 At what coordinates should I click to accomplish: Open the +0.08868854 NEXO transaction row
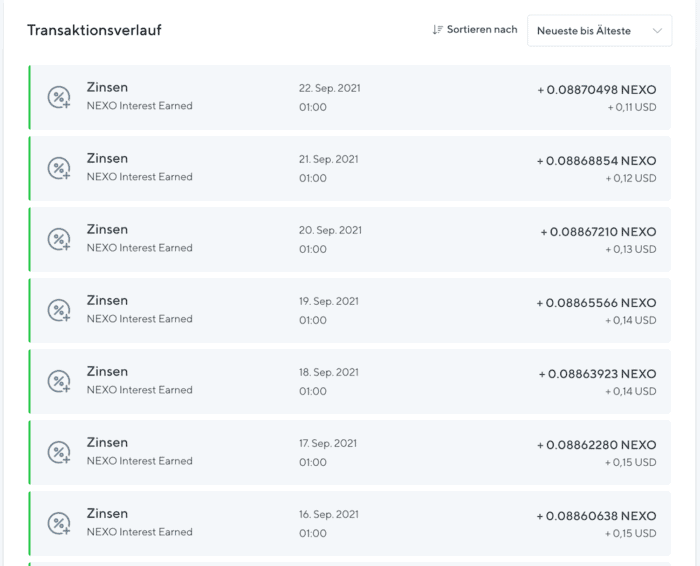(350, 168)
